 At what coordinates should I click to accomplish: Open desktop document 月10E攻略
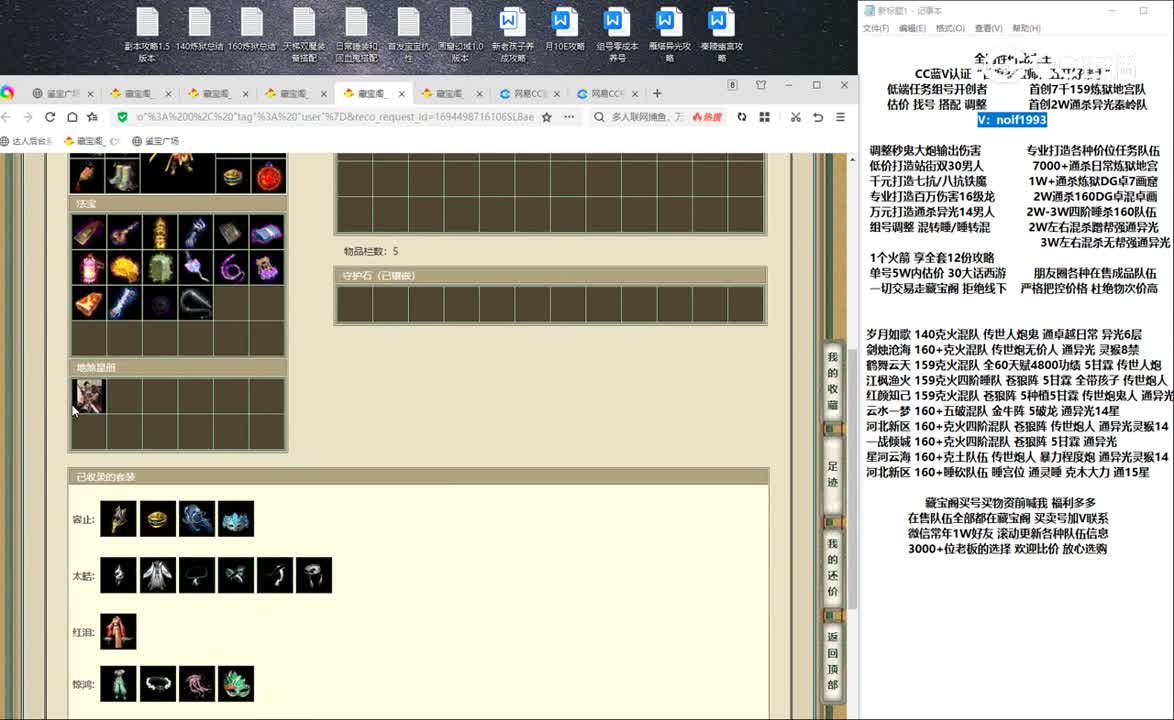(x=564, y=29)
